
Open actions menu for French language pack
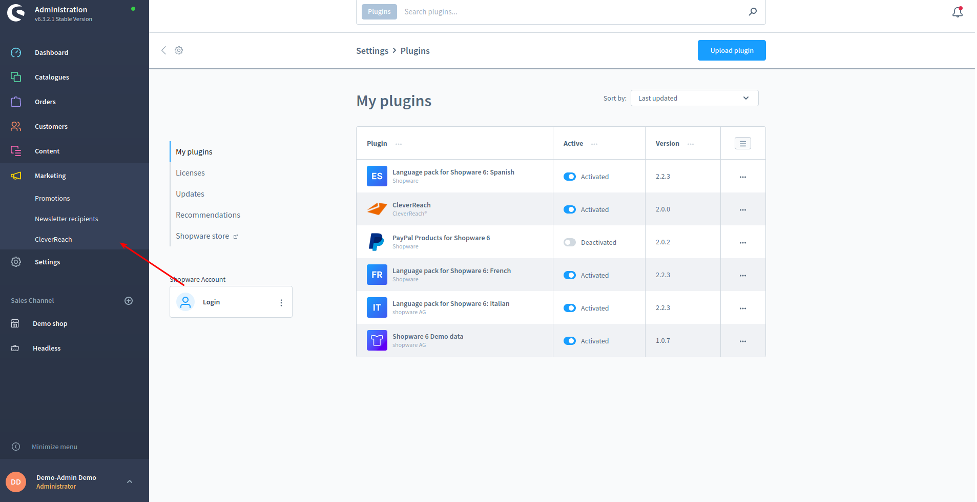743,275
